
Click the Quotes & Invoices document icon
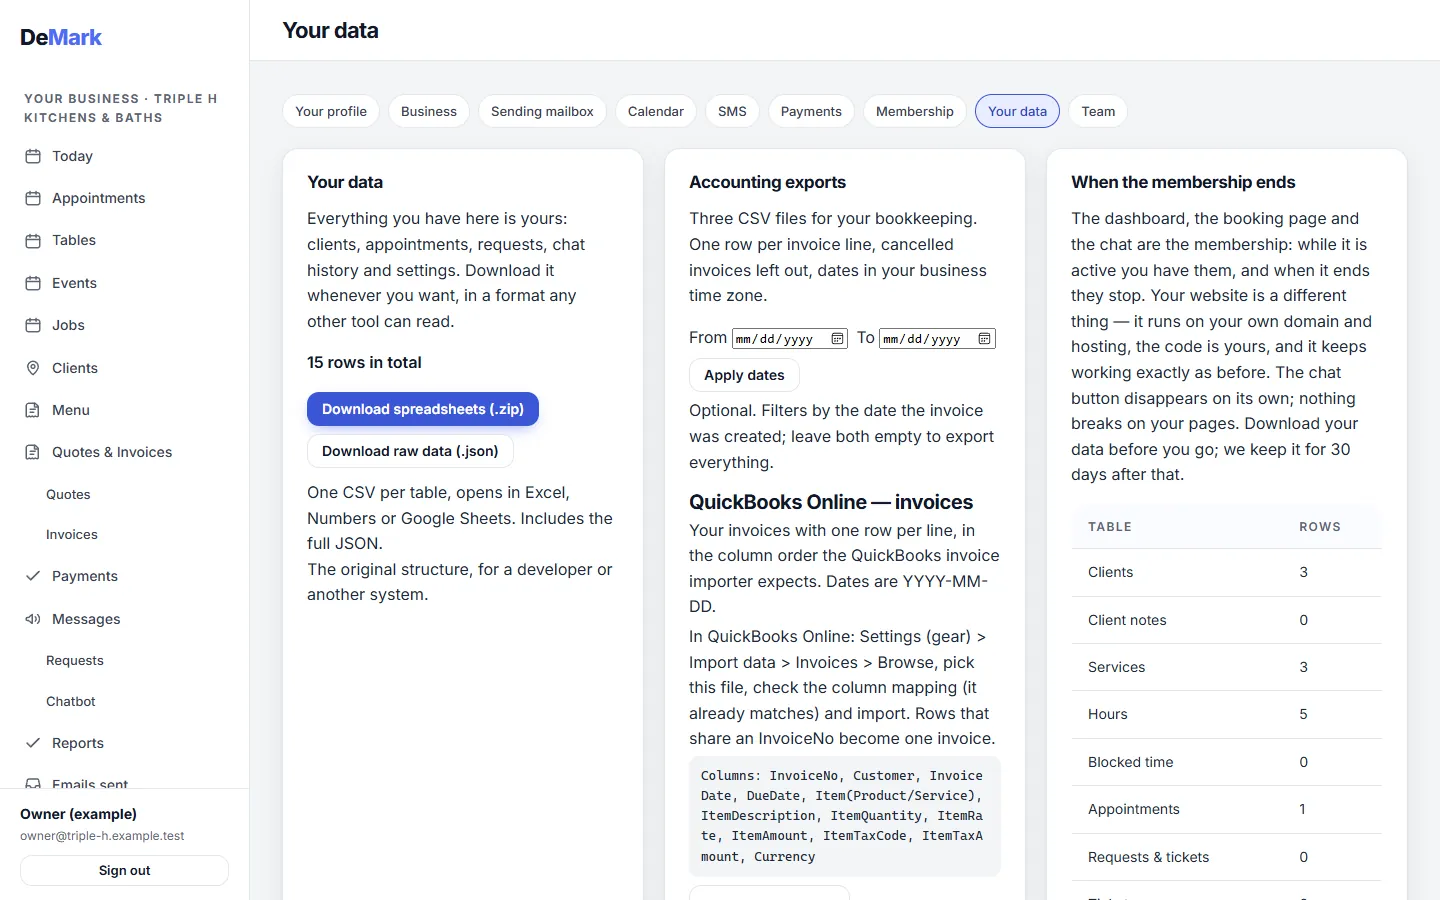pyautogui.click(x=33, y=452)
